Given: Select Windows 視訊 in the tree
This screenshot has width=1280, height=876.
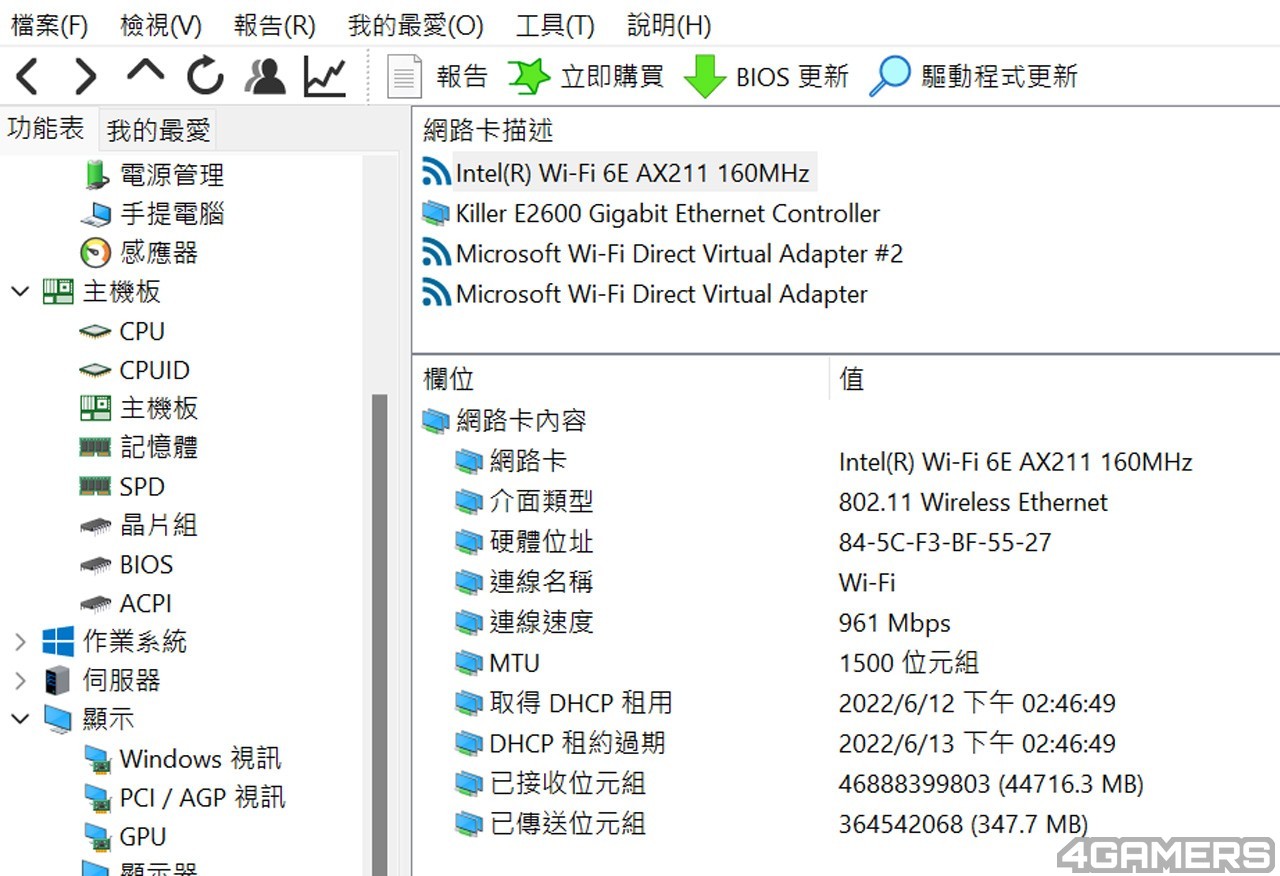Looking at the screenshot, I should [201, 759].
